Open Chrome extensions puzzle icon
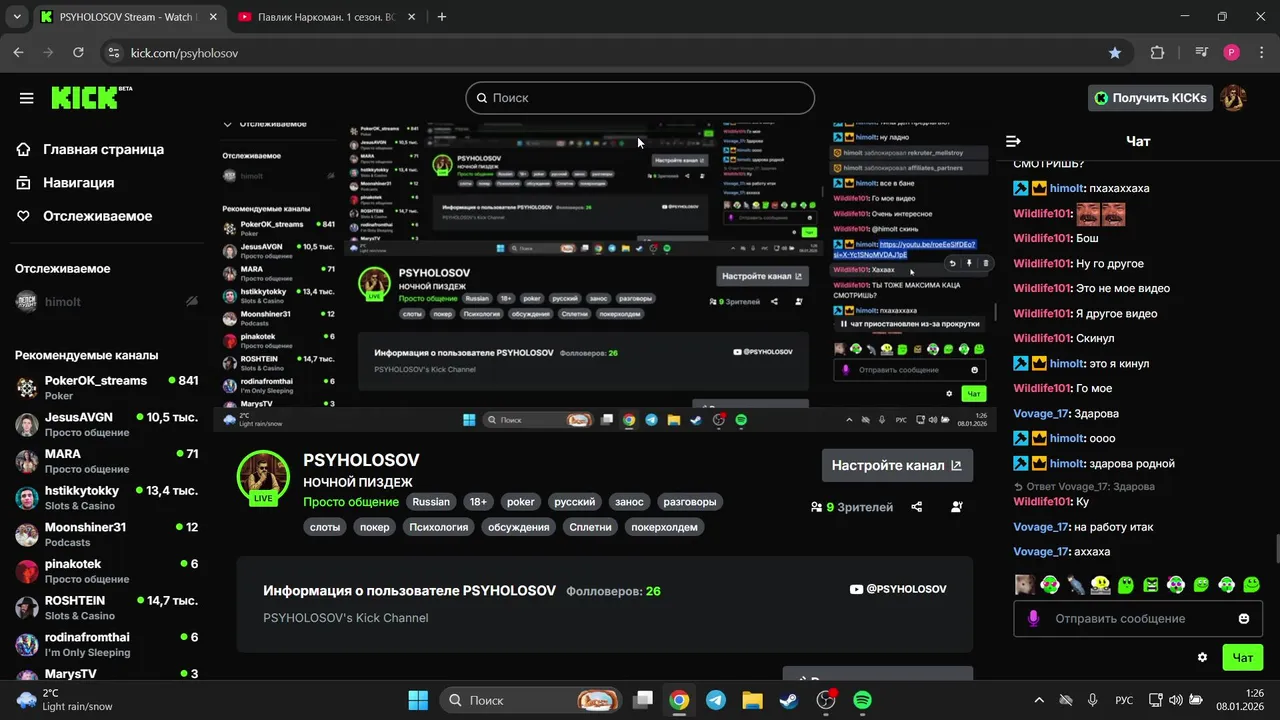Screen dimensions: 1280x720 pyautogui.click(x=1158, y=53)
